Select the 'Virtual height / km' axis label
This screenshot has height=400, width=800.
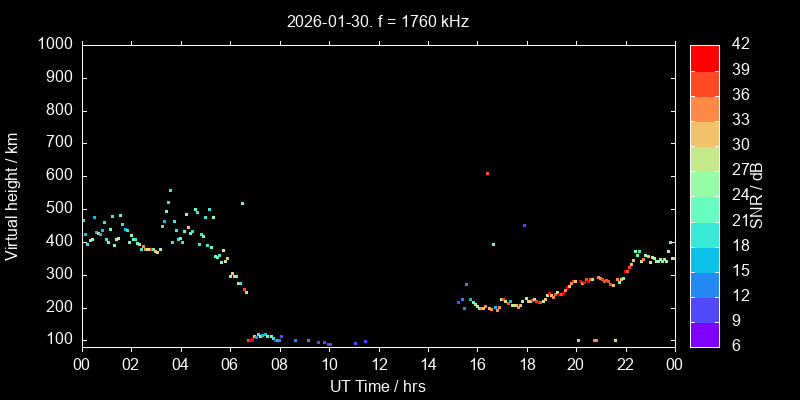[x=12, y=196]
